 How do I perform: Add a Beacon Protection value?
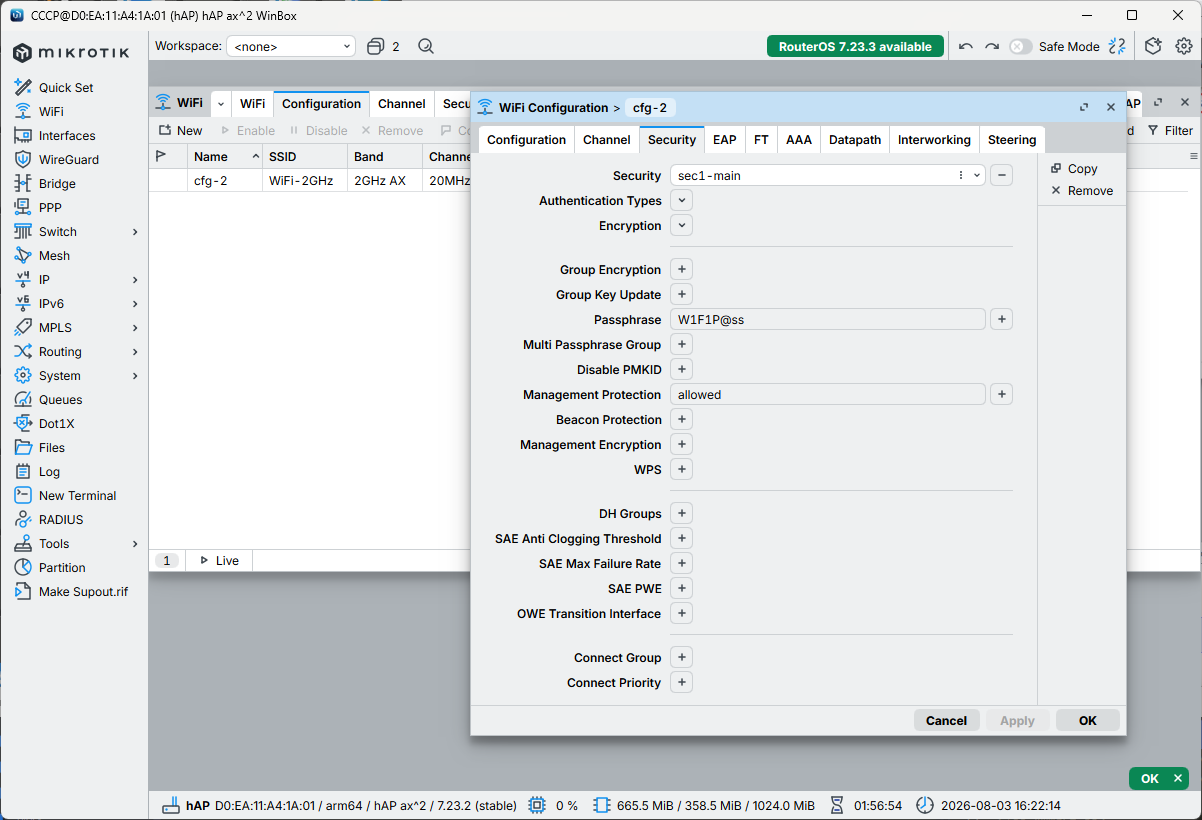681,420
